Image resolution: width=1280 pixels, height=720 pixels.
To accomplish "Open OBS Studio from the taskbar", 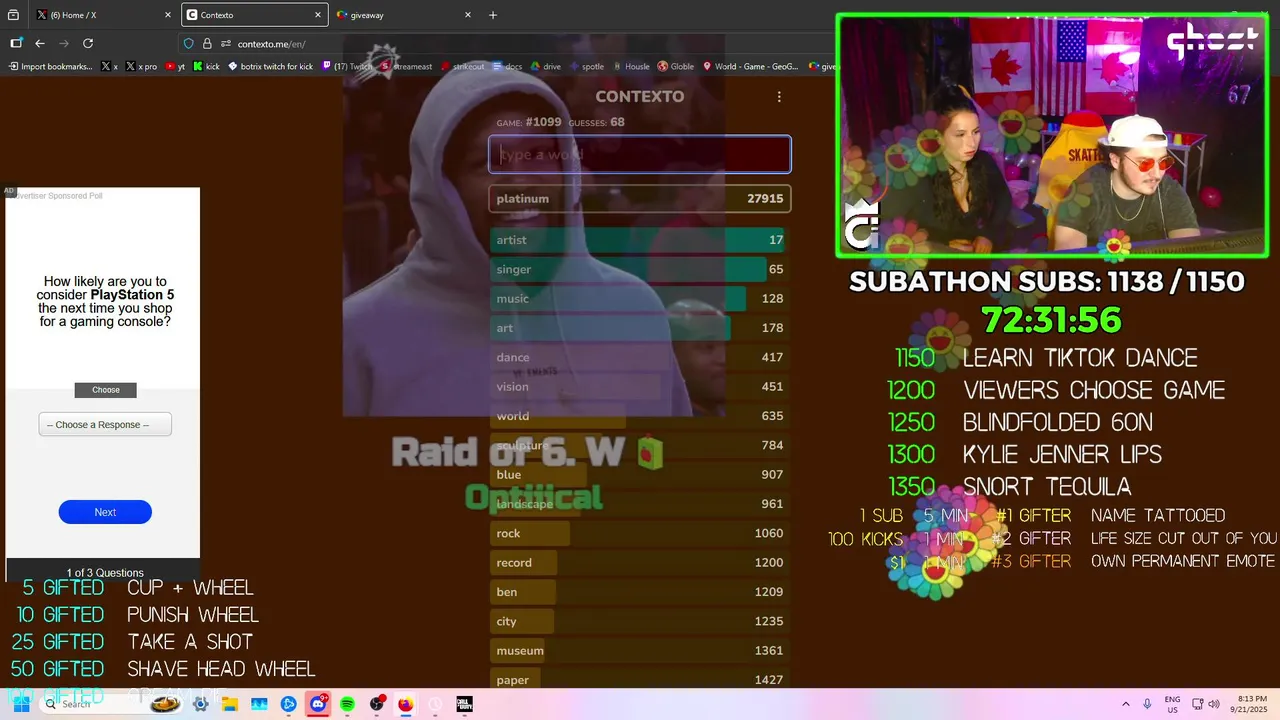I will tap(377, 704).
